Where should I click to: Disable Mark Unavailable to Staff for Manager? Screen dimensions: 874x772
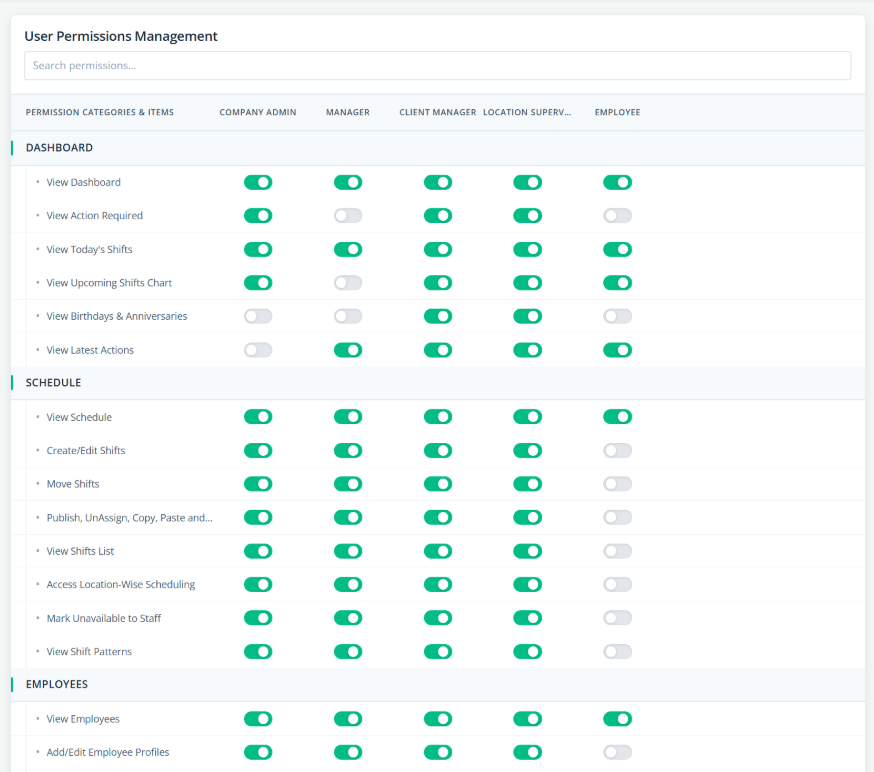pos(348,618)
